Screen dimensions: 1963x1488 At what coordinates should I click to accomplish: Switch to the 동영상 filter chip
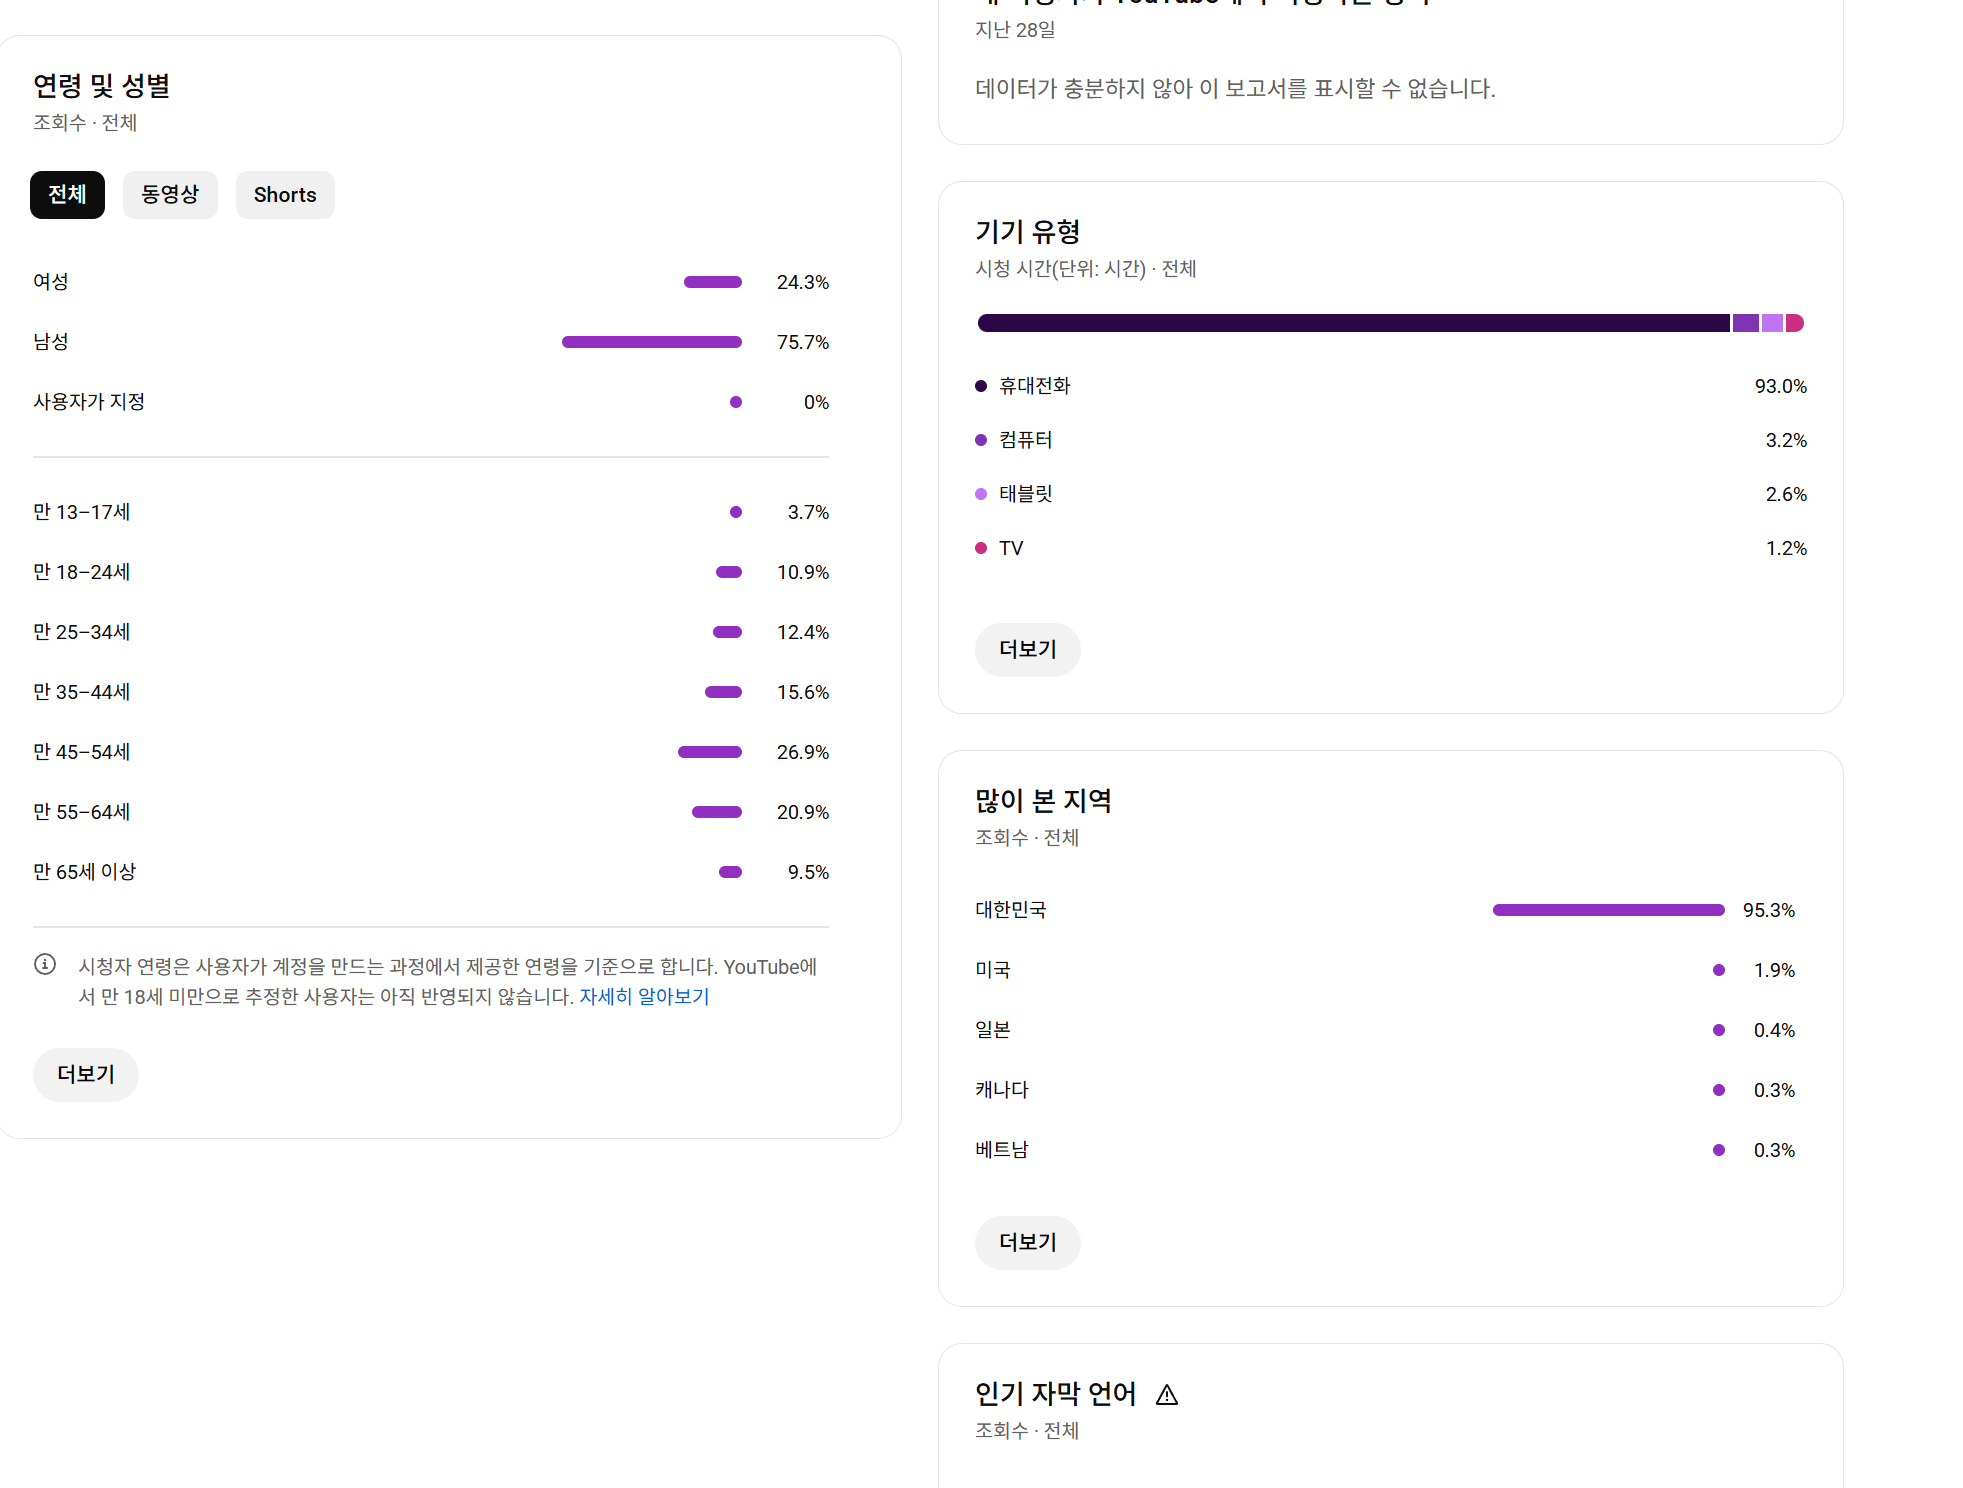pos(170,195)
